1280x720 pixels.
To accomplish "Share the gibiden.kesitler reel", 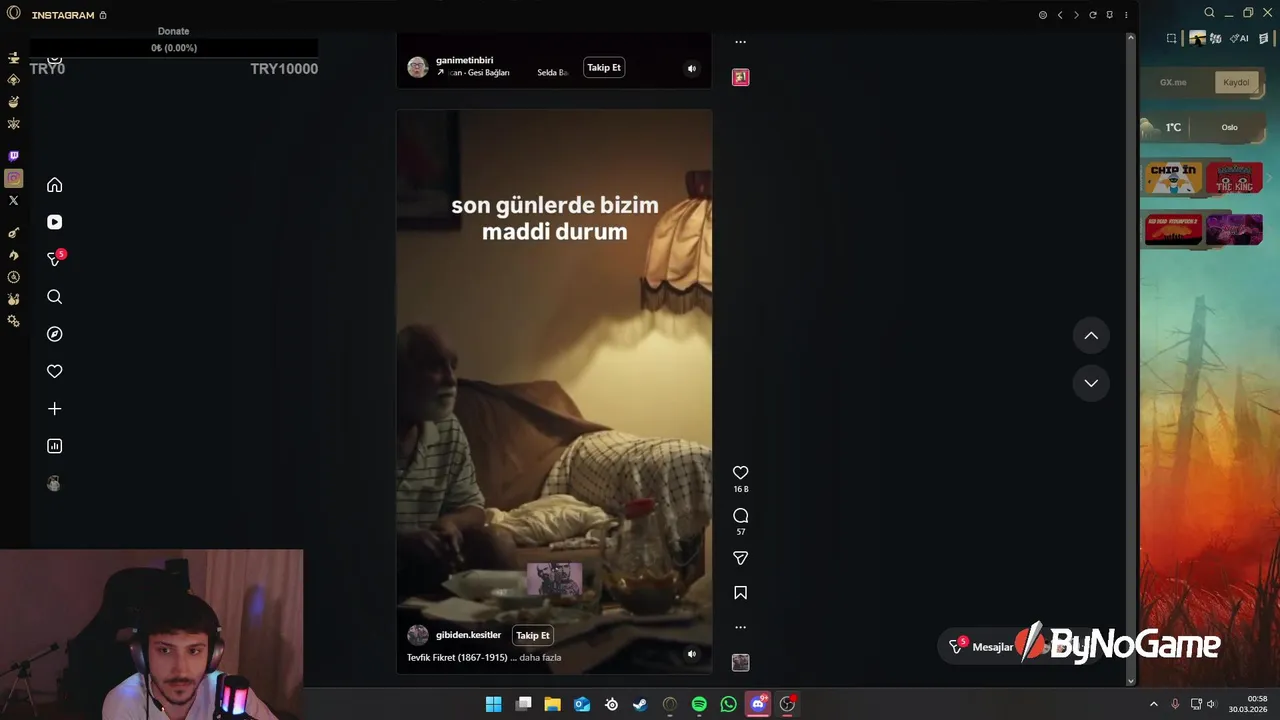I will pos(741,558).
